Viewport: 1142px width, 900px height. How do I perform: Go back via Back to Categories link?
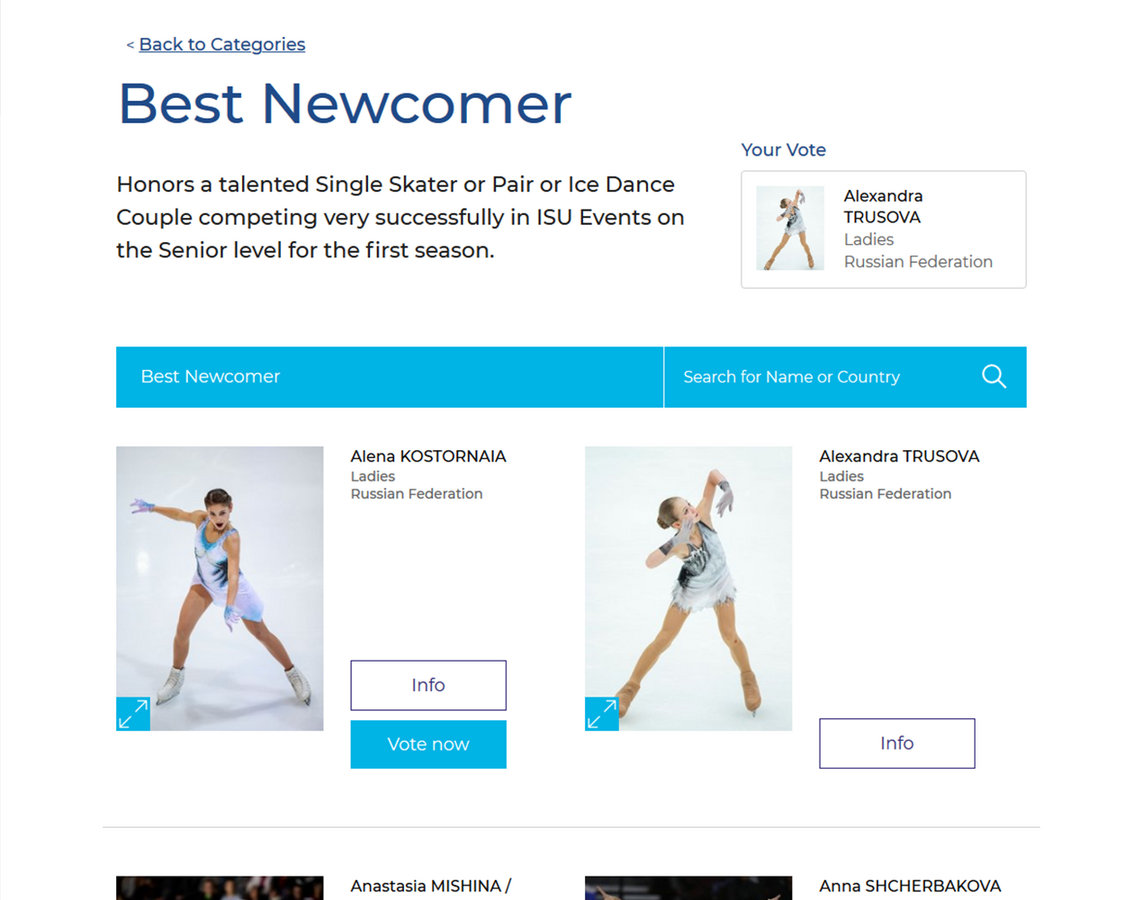point(221,44)
